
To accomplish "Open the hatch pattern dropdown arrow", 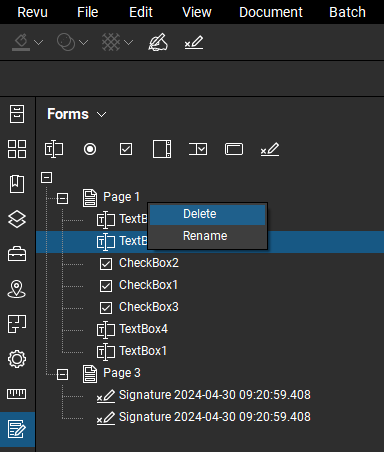I will (129, 42).
